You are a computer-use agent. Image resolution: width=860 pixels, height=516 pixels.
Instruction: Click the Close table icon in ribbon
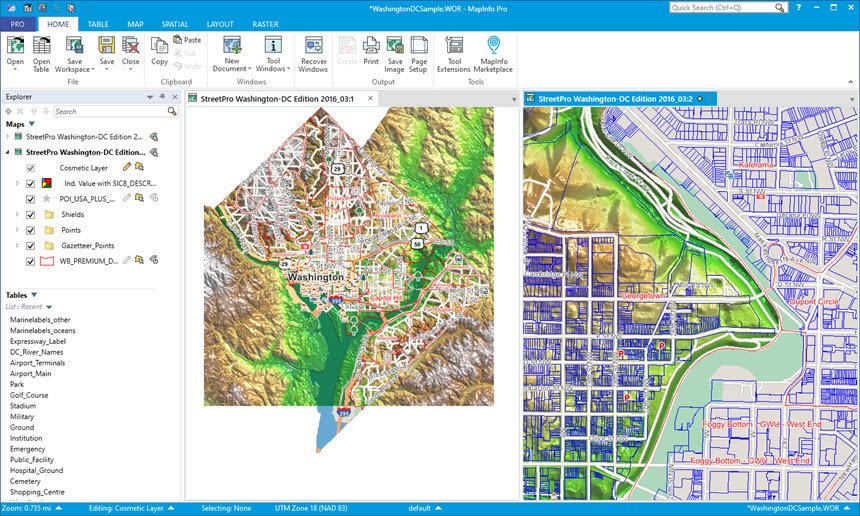click(x=131, y=46)
